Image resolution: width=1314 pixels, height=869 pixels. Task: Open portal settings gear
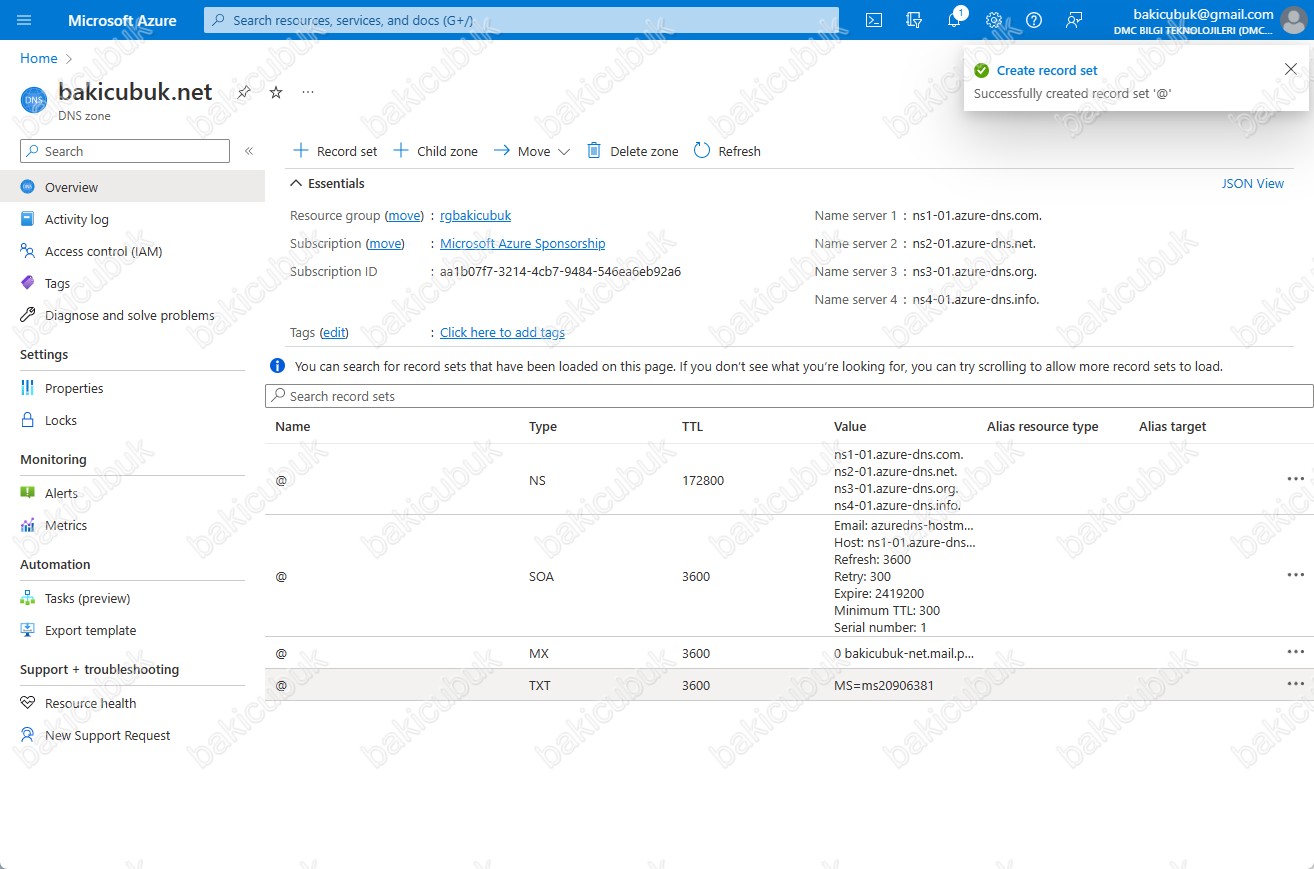point(994,20)
